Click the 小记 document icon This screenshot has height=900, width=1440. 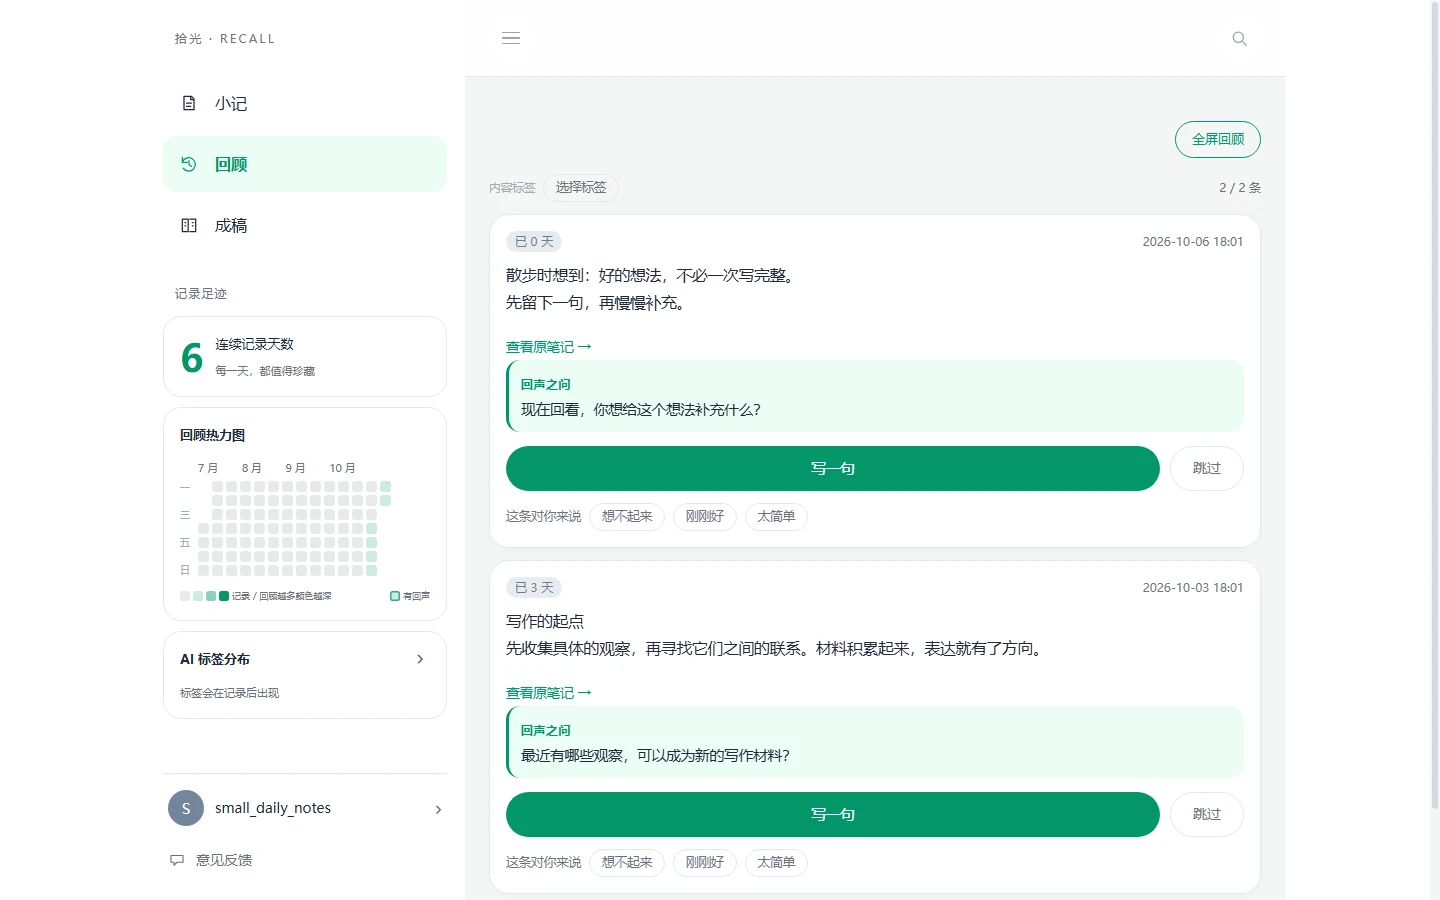tap(189, 103)
